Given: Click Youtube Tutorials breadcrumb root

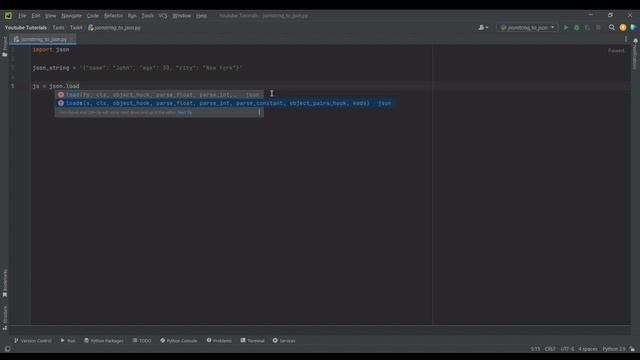Looking at the screenshot, I should (26, 28).
